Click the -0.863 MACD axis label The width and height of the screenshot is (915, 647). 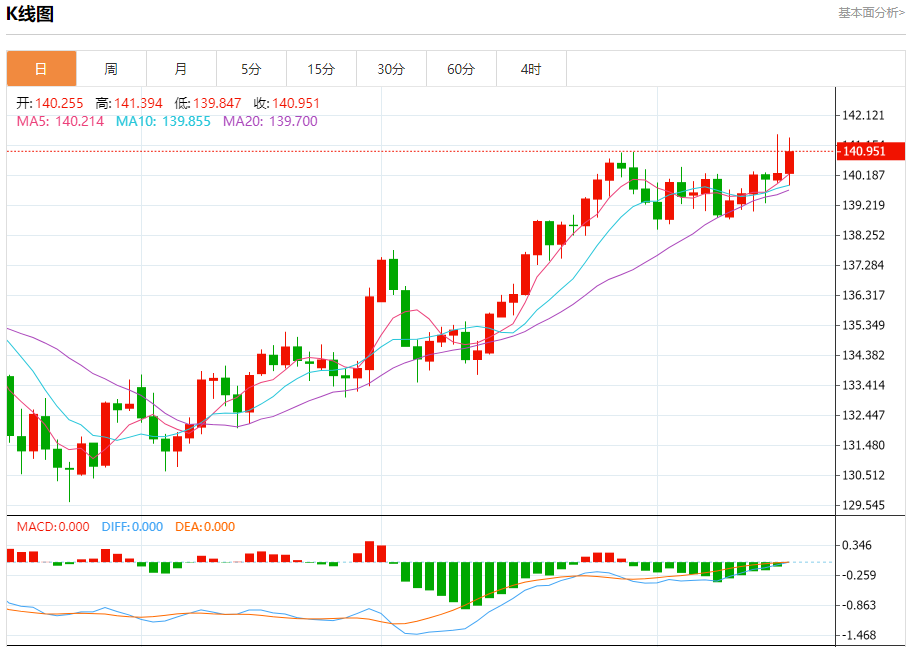(859, 605)
